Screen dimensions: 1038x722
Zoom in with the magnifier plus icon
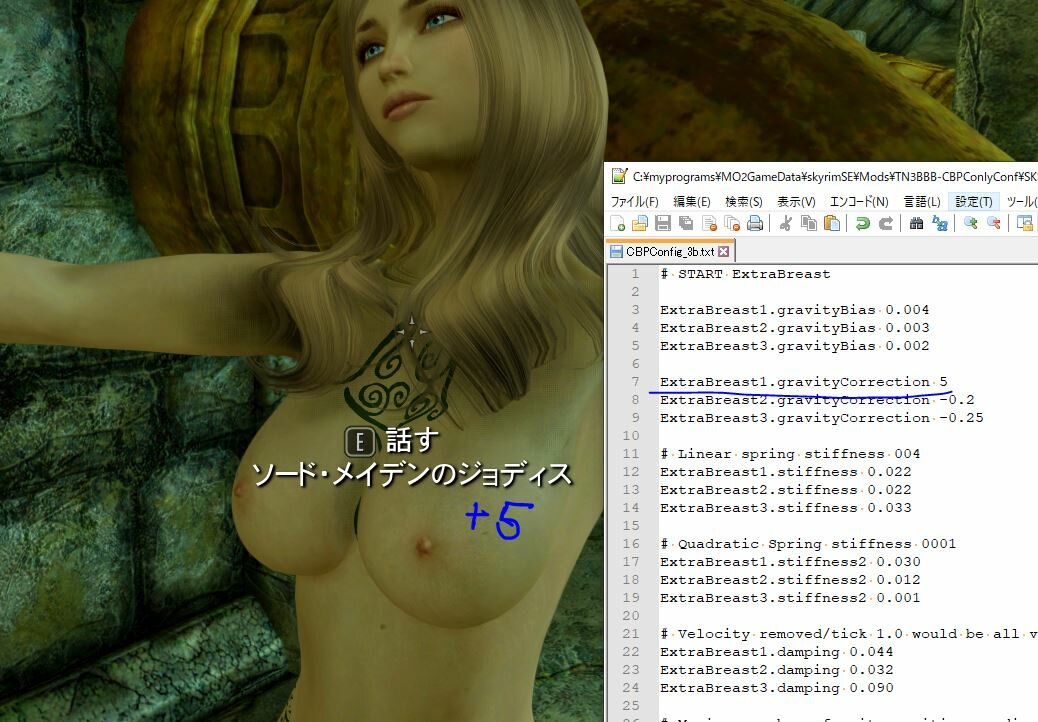coord(970,224)
